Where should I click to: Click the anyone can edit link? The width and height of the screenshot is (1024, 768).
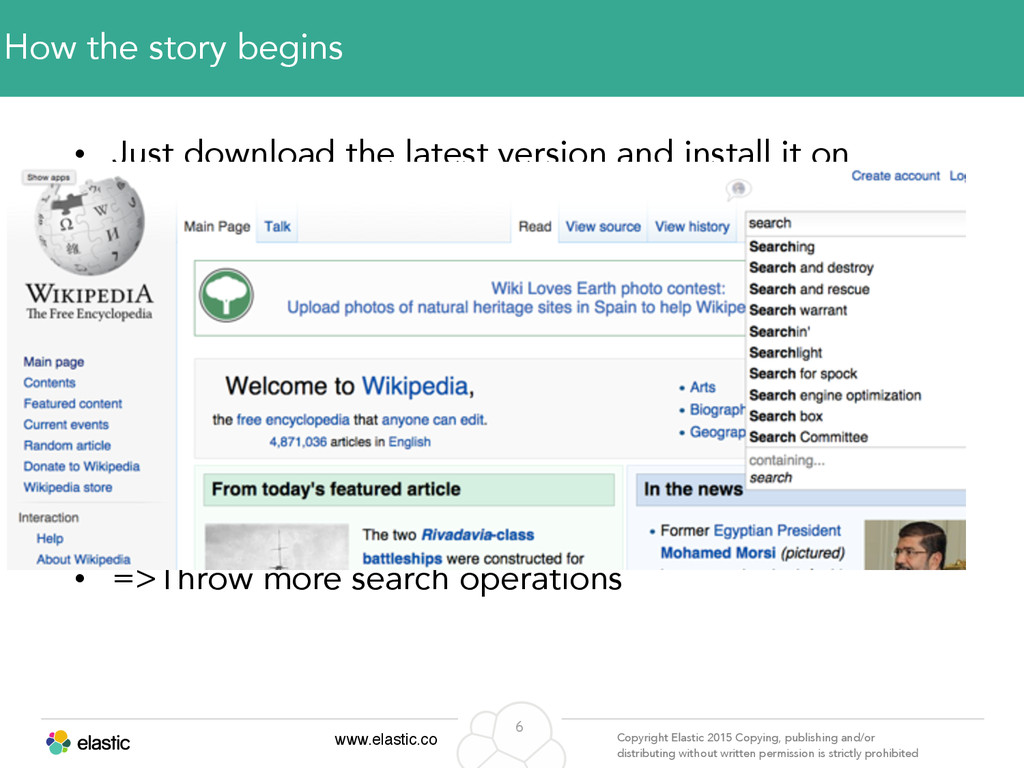[x=433, y=419]
